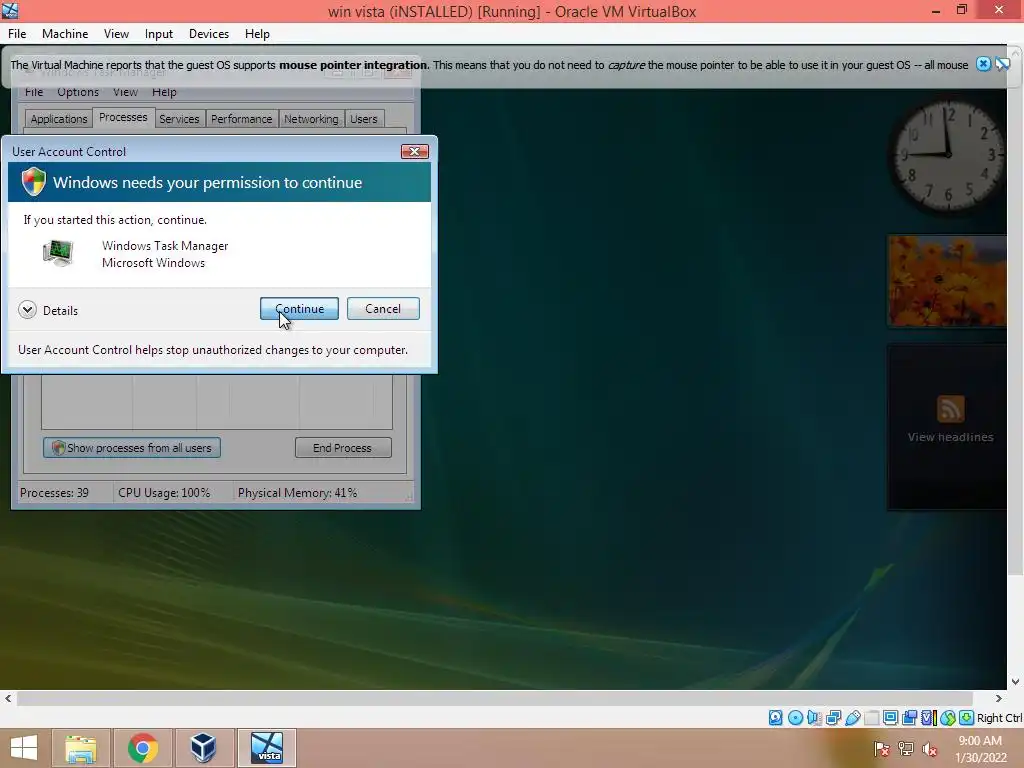
Task: Click the flower slideshow gadget
Action: tap(947, 281)
